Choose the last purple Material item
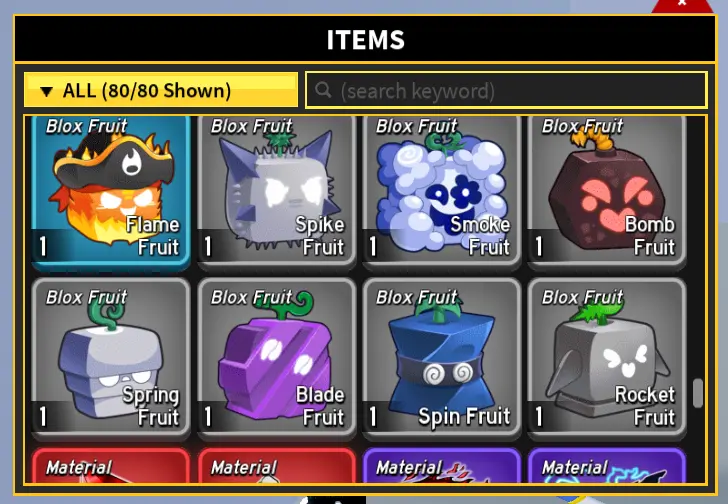This screenshot has width=728, height=504. 607,465
